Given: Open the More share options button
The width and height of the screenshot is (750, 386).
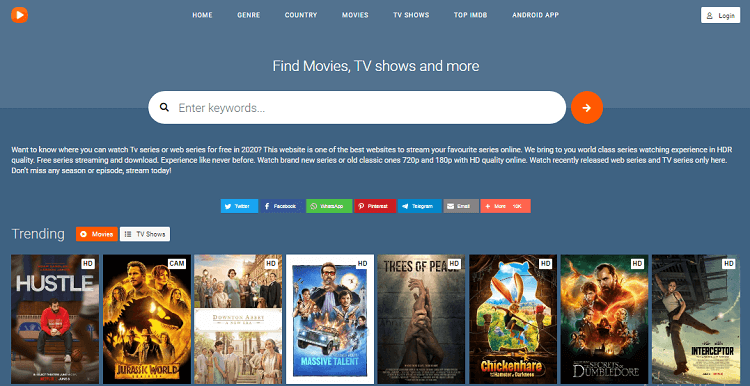Looking at the screenshot, I should (506, 206).
